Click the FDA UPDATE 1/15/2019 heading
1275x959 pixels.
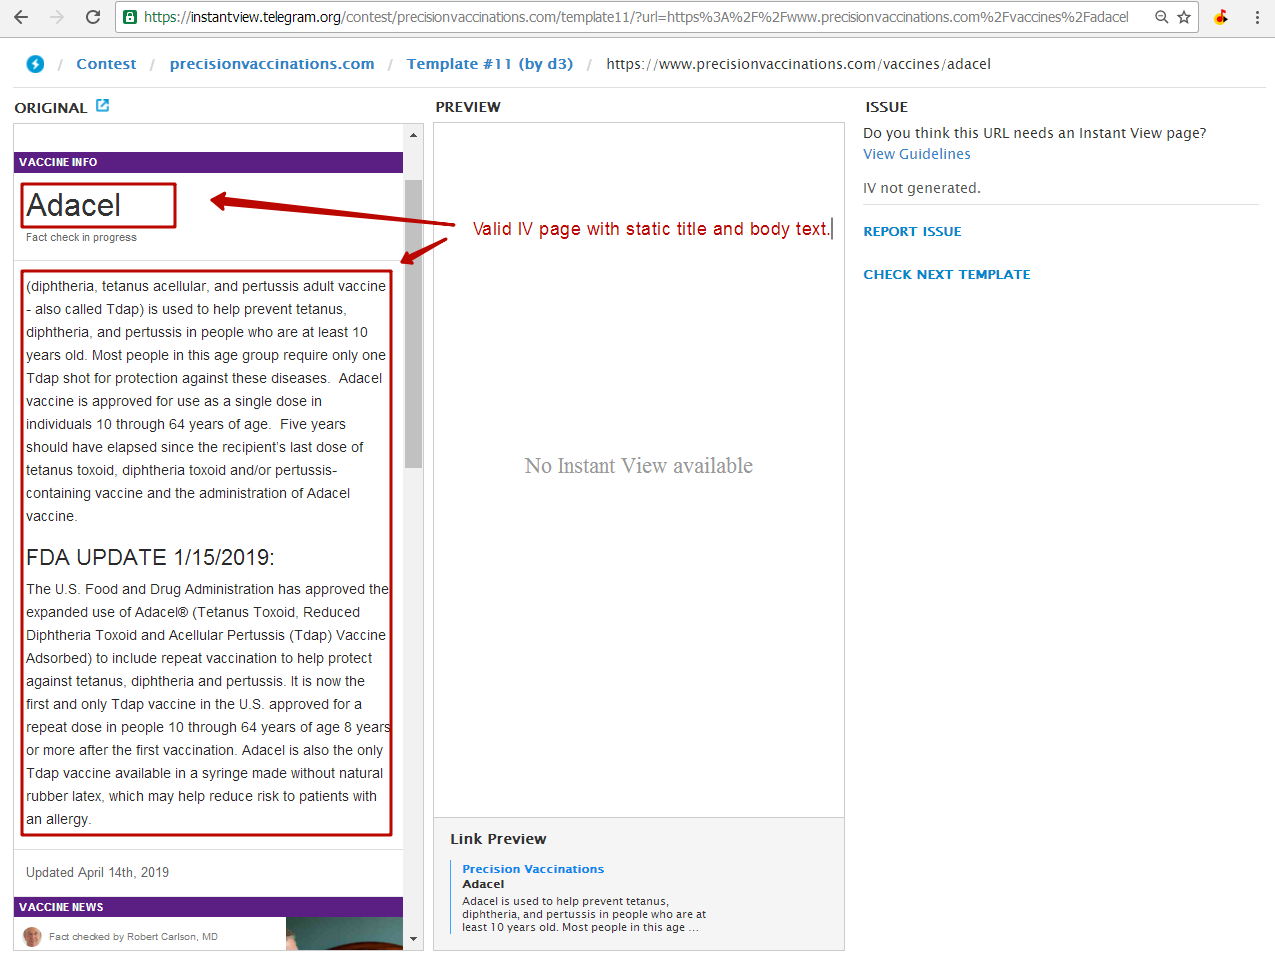click(150, 557)
